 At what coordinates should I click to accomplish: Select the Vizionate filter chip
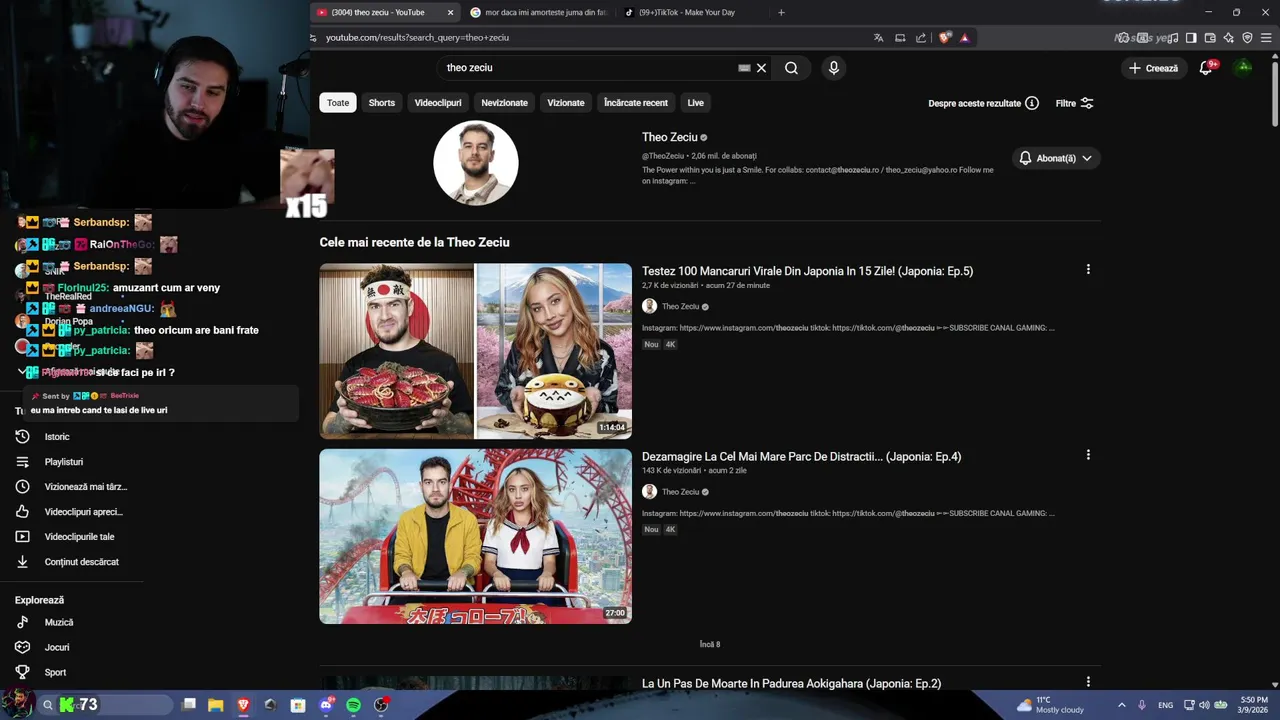566,103
